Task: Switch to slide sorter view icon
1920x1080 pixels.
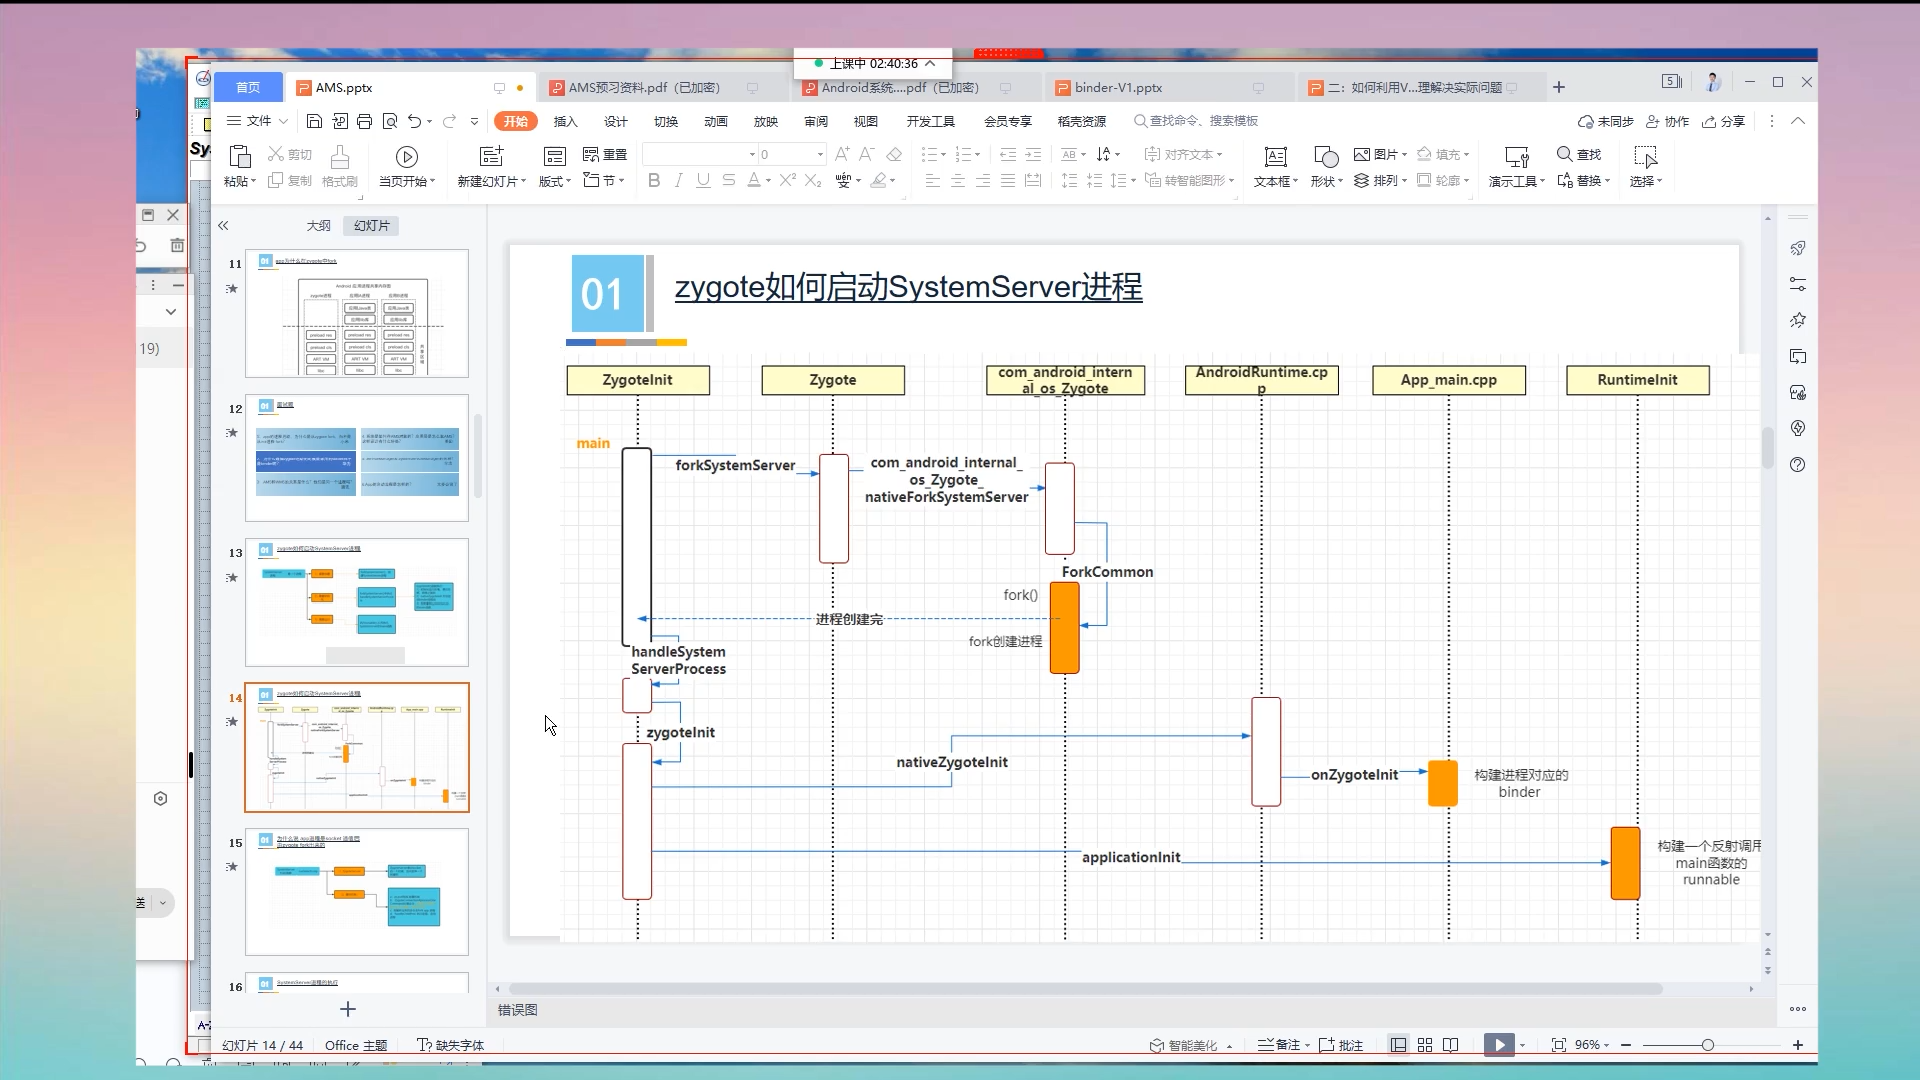Action: pos(1425,1045)
